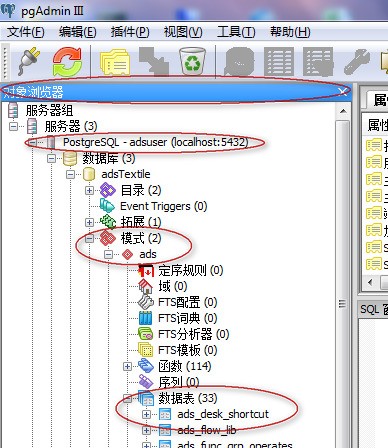The width and height of the screenshot is (388, 448).
Task: Close the 对象浏览器 panel
Action: tap(342, 92)
